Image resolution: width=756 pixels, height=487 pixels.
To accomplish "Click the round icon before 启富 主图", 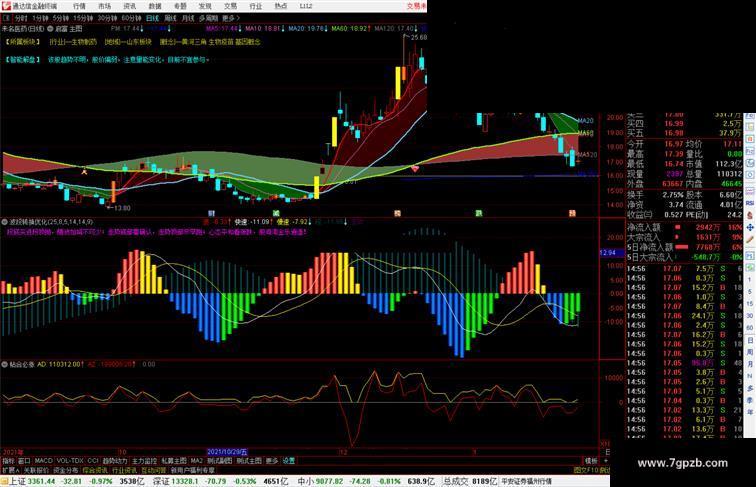I will point(50,29).
